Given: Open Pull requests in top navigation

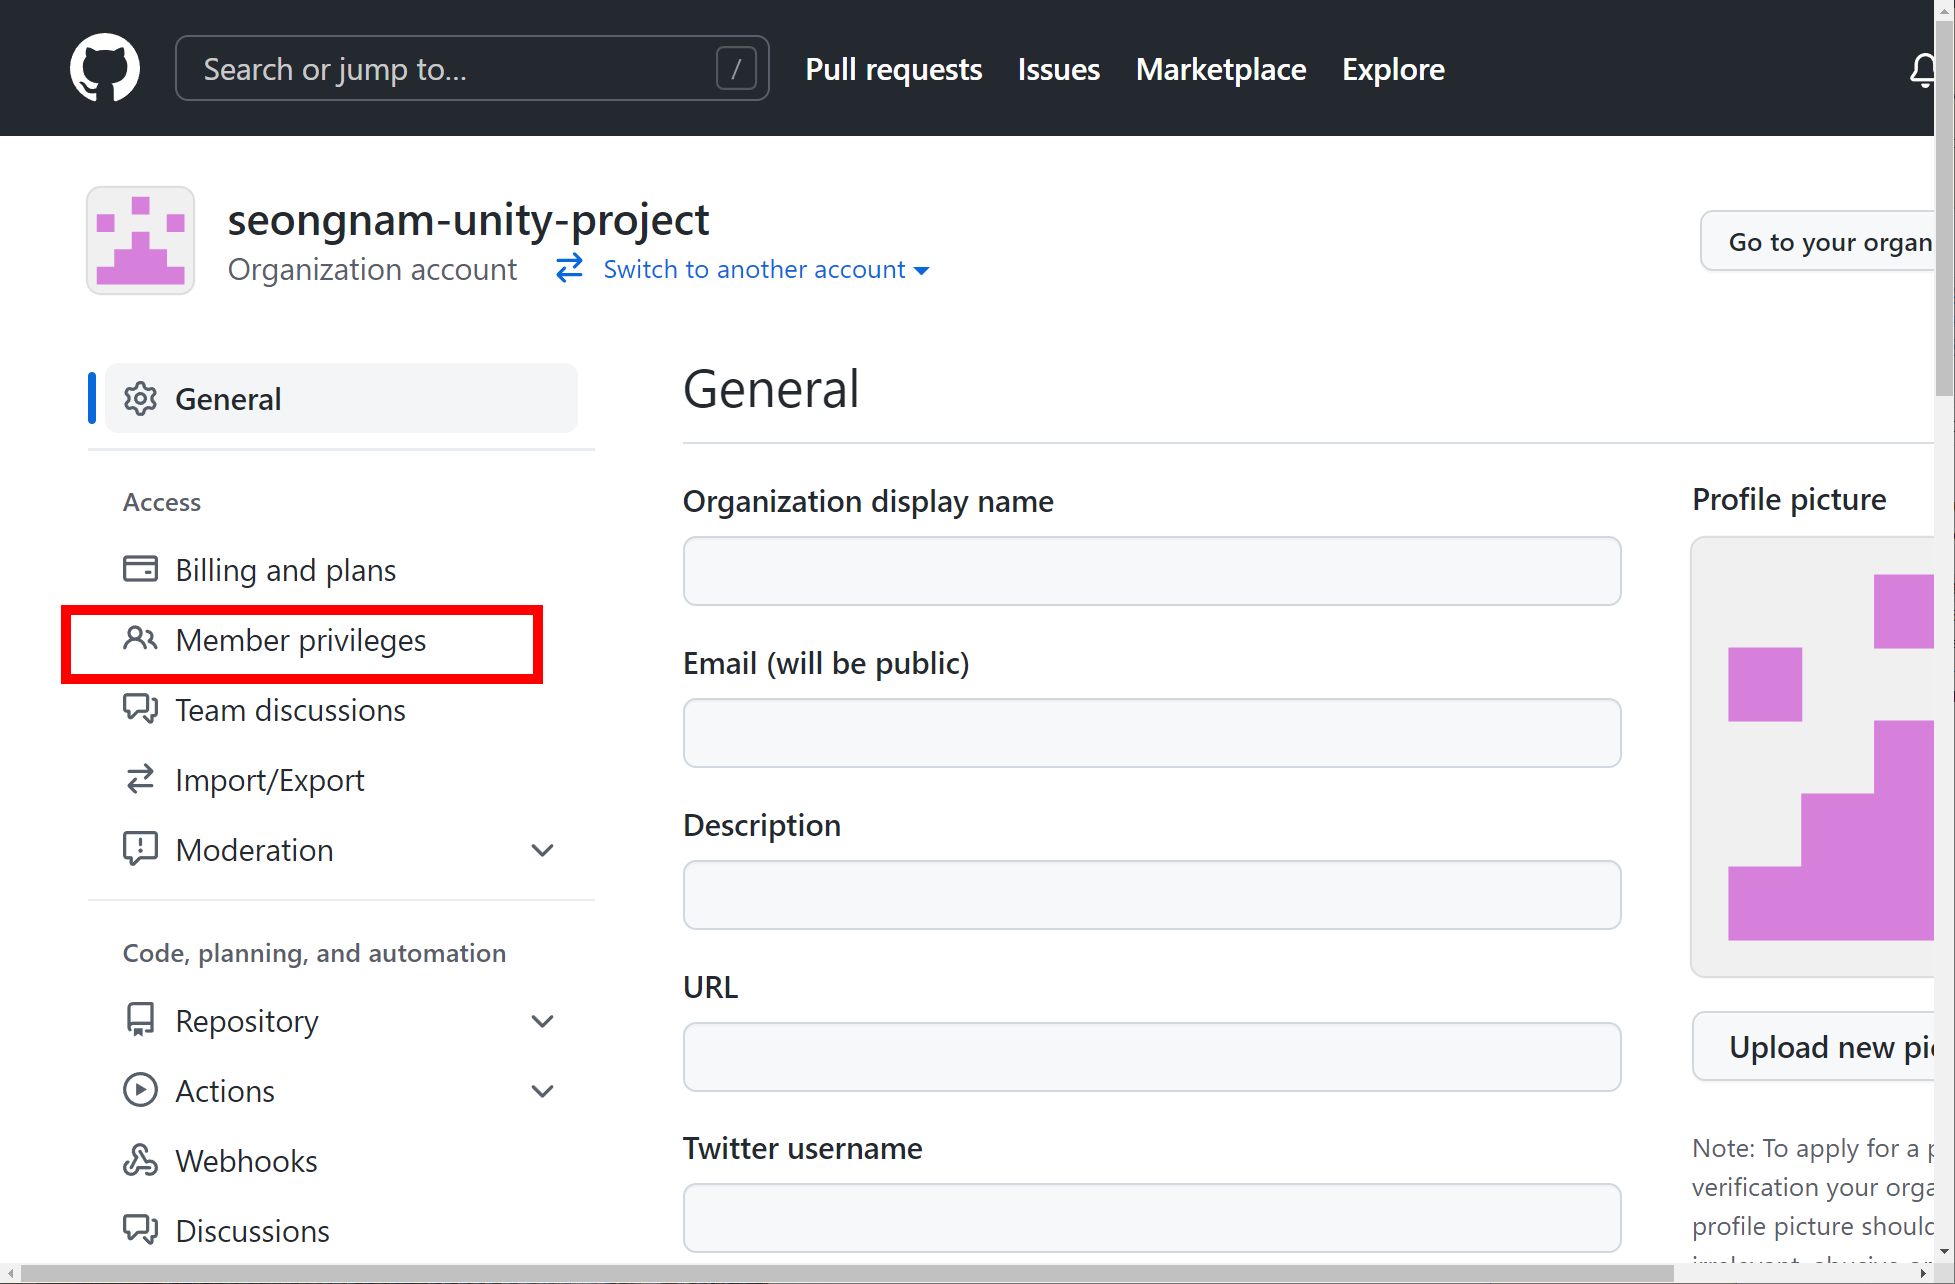Looking at the screenshot, I should [x=893, y=69].
